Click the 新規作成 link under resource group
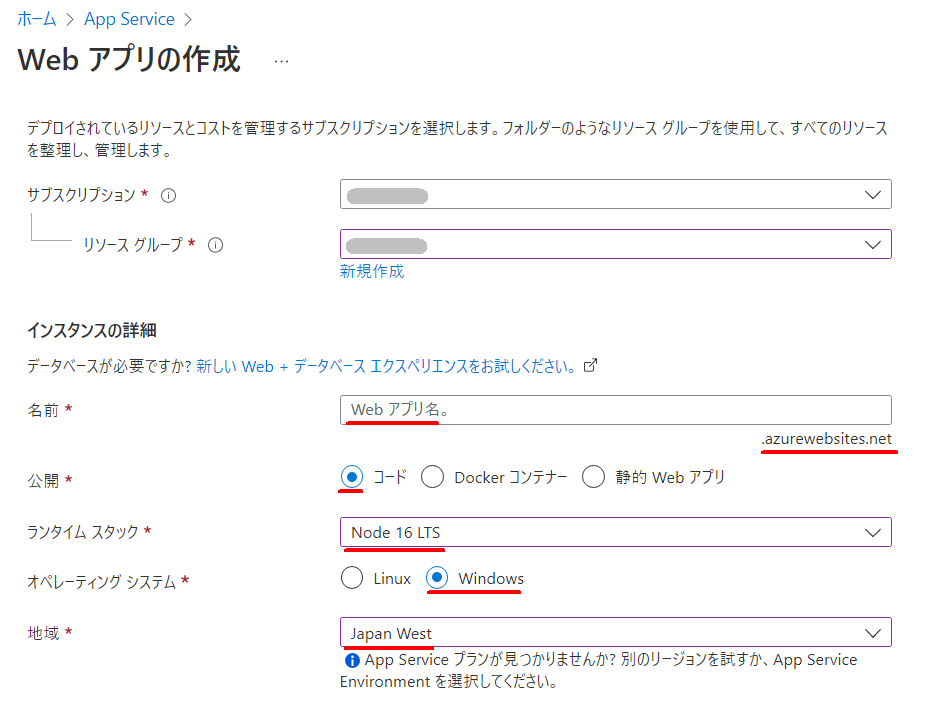This screenshot has height=709, width=946. 372,272
